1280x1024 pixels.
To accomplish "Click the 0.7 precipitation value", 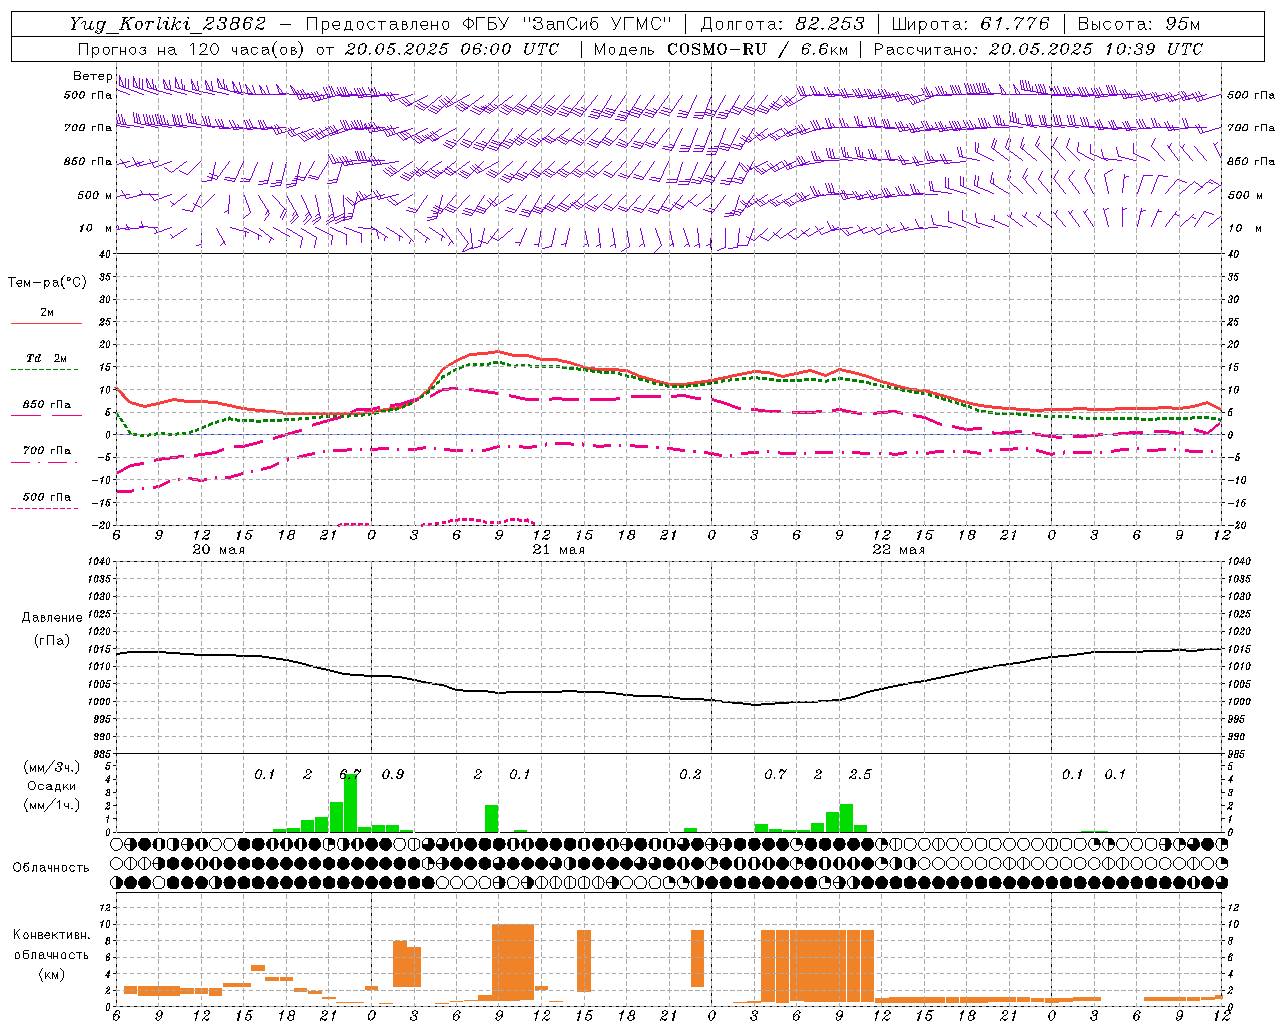I will (775, 774).
